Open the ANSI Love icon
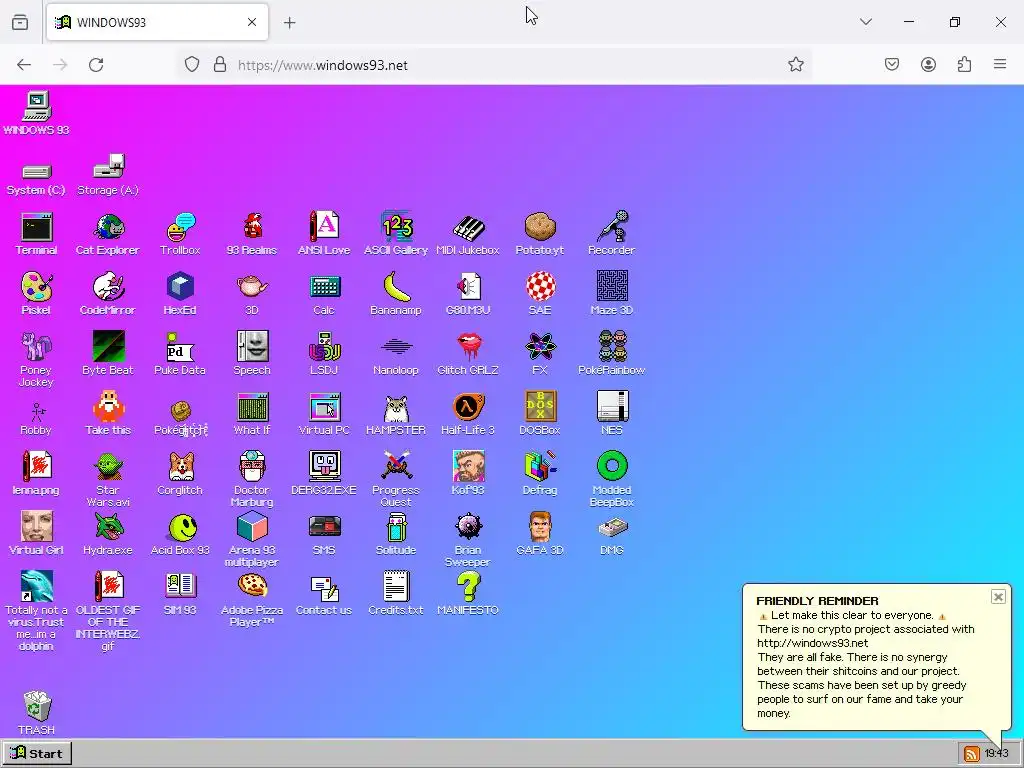Screen dimensions: 1024x768 coord(325,228)
